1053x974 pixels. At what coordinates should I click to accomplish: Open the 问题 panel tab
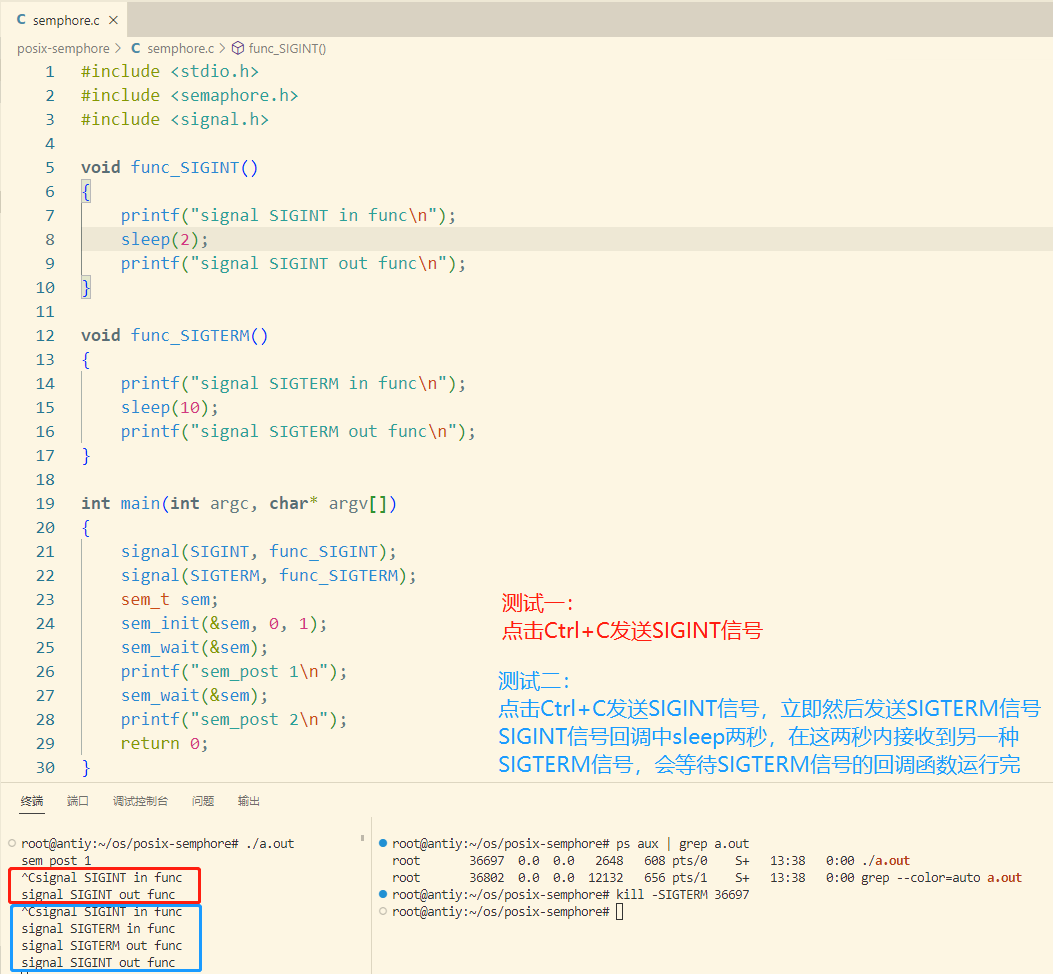click(203, 801)
